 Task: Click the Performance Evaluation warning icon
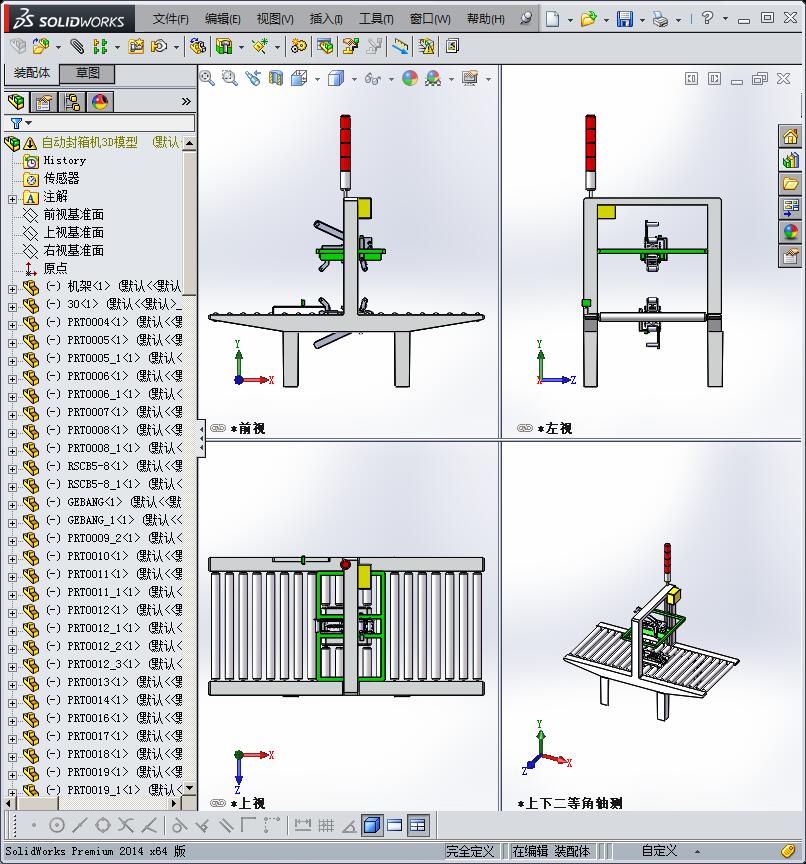426,46
